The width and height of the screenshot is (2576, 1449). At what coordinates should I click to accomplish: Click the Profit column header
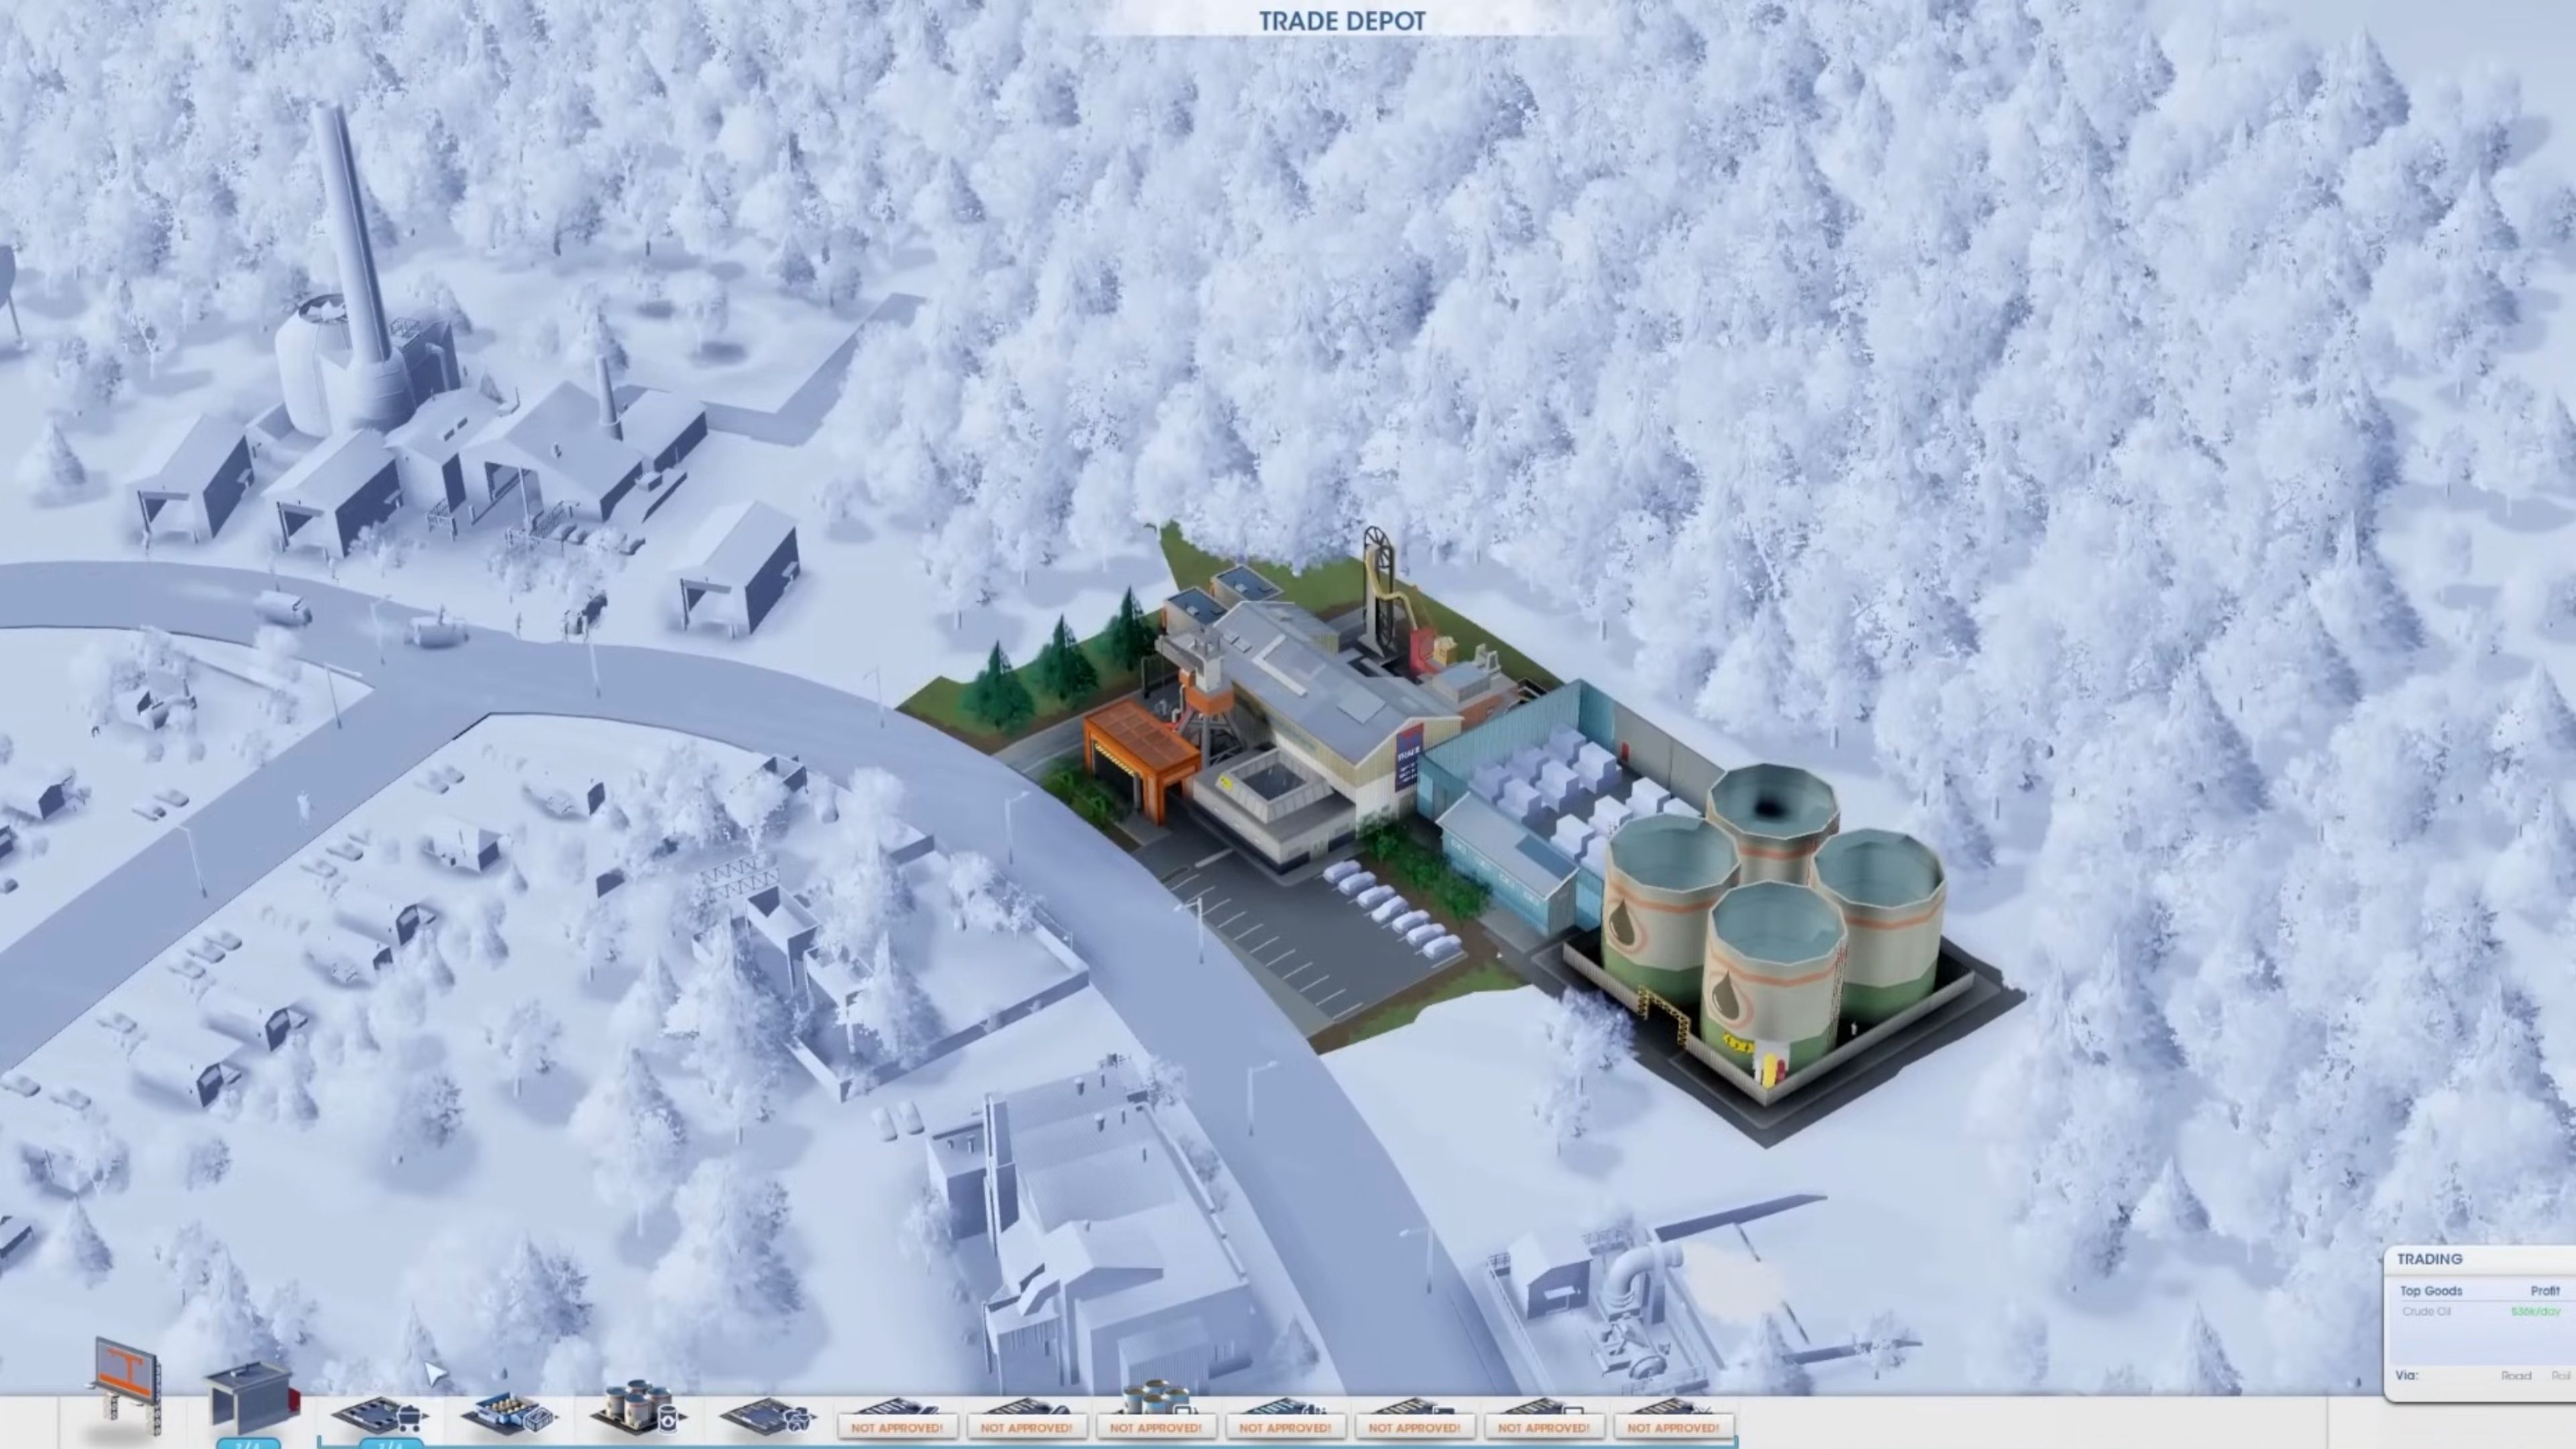click(2545, 1291)
